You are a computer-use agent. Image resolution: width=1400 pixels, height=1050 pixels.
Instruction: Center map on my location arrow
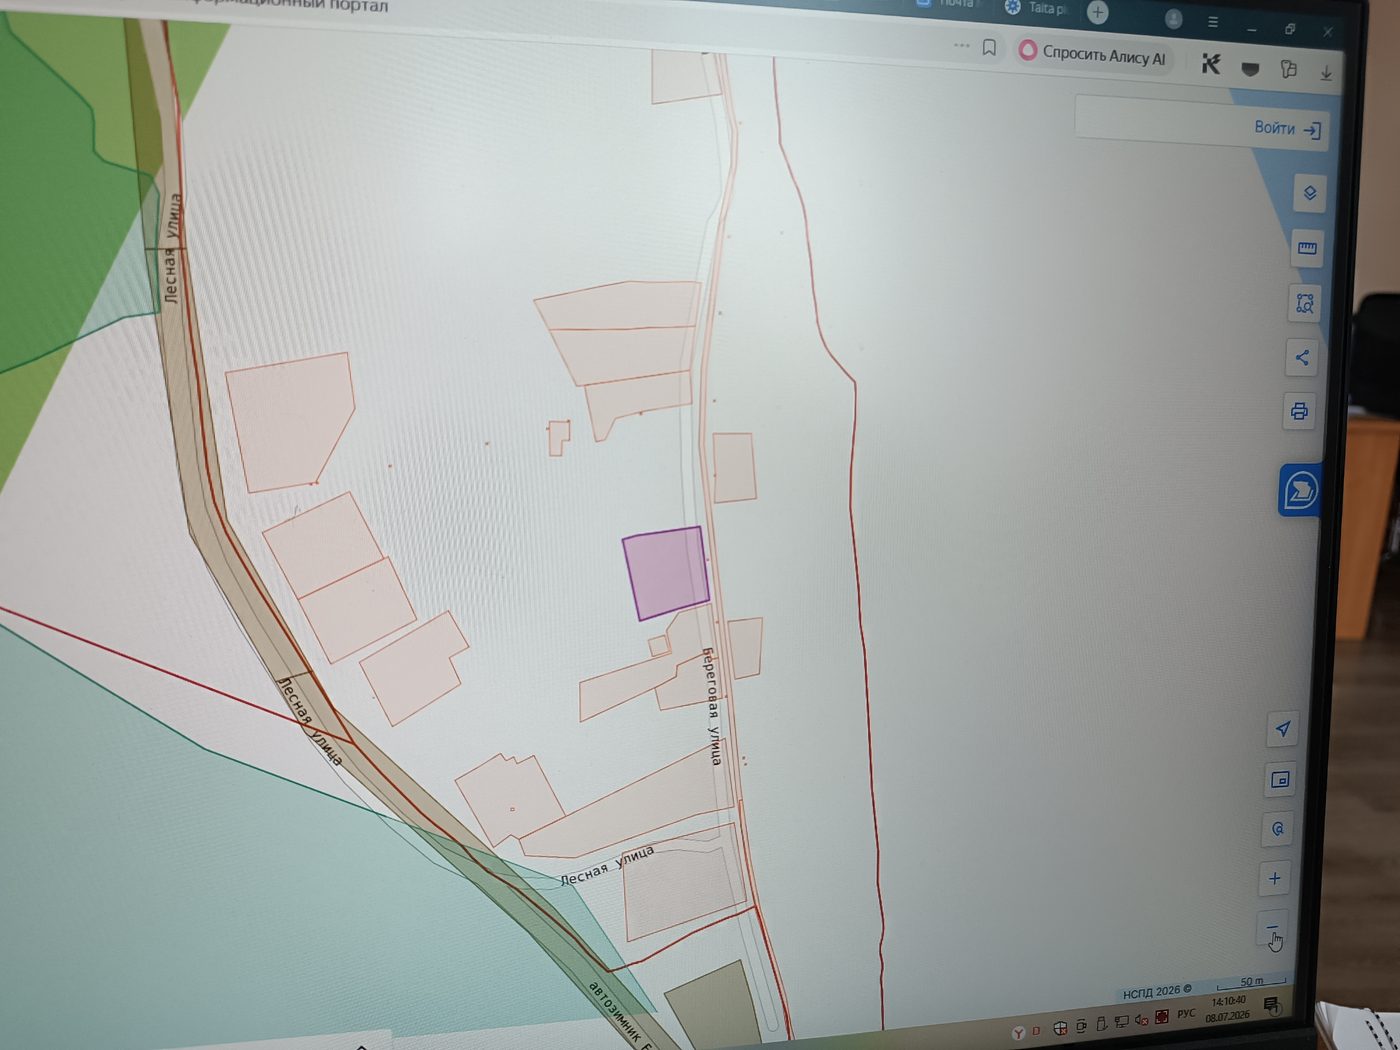[1283, 728]
